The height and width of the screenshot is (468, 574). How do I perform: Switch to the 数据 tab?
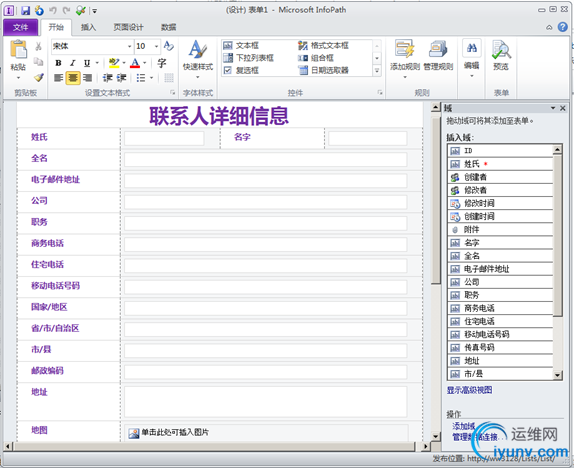(x=168, y=27)
